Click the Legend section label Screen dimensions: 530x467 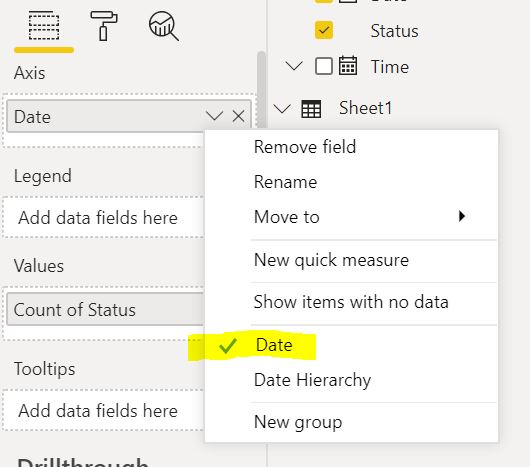tap(43, 176)
